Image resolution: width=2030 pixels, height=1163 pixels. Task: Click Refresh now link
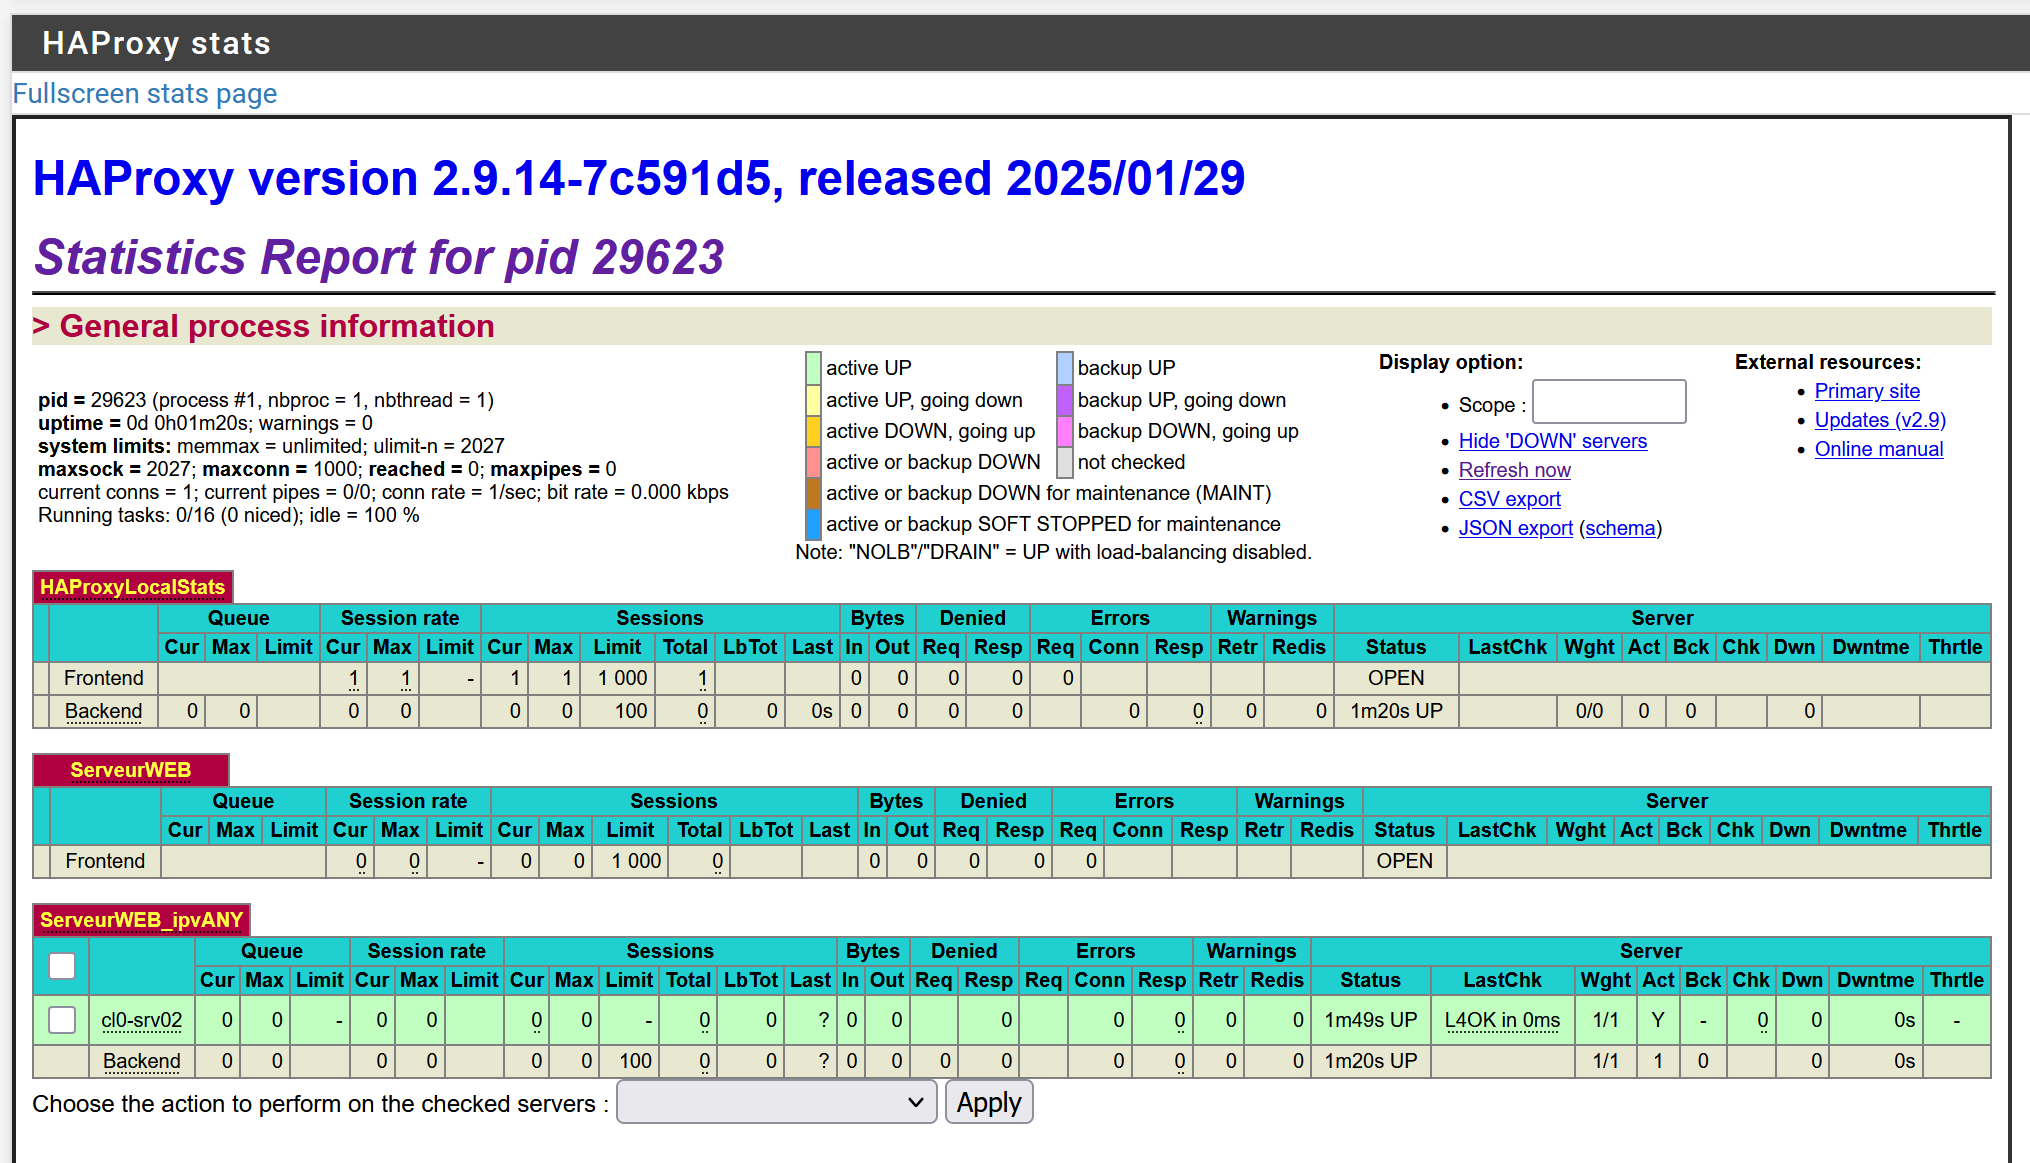point(1514,470)
